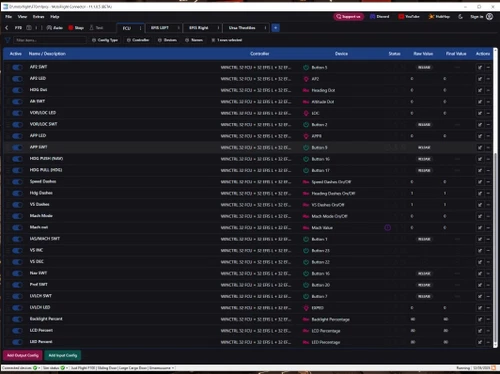Edit the AP2 LED config row
The height and width of the screenshot is (374, 500).
(x=480, y=79)
